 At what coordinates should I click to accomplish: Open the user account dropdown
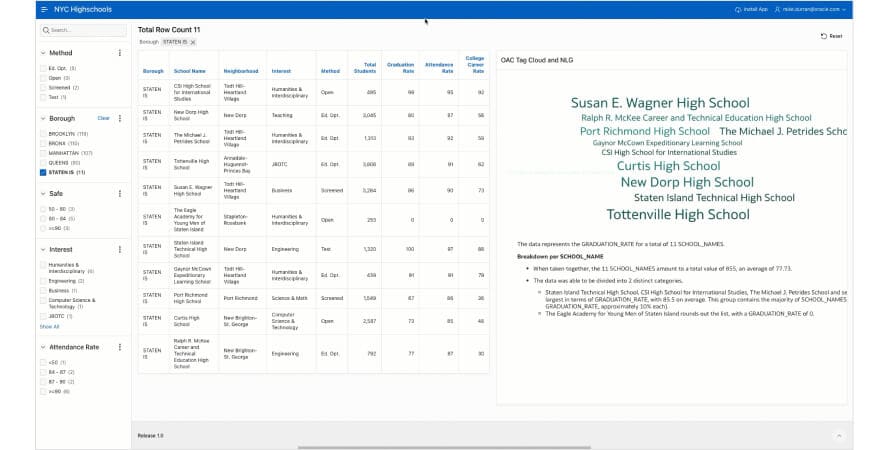pos(812,9)
